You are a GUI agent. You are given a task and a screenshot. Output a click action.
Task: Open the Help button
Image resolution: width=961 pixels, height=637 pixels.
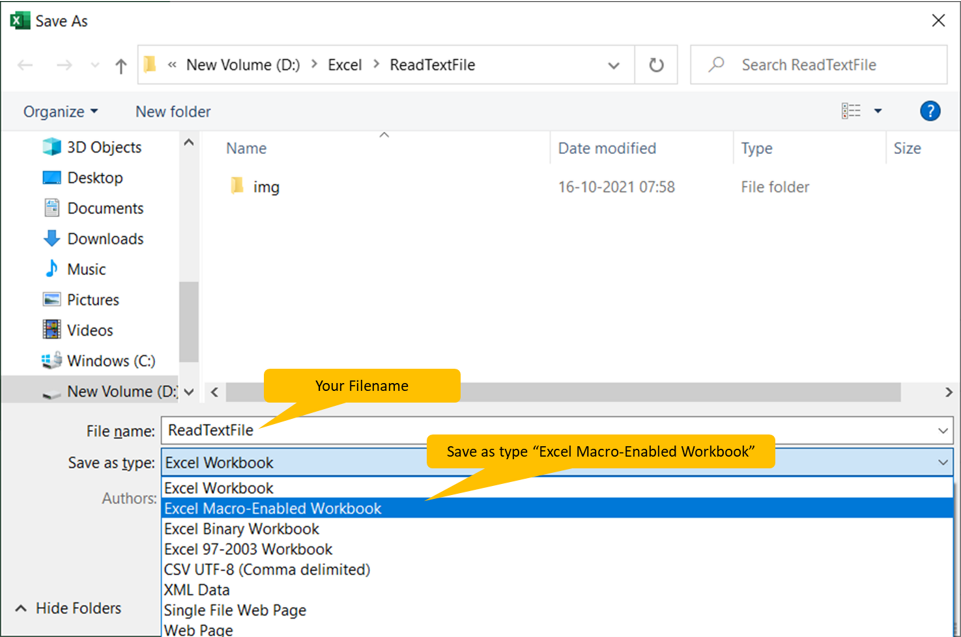pyautogui.click(x=930, y=111)
